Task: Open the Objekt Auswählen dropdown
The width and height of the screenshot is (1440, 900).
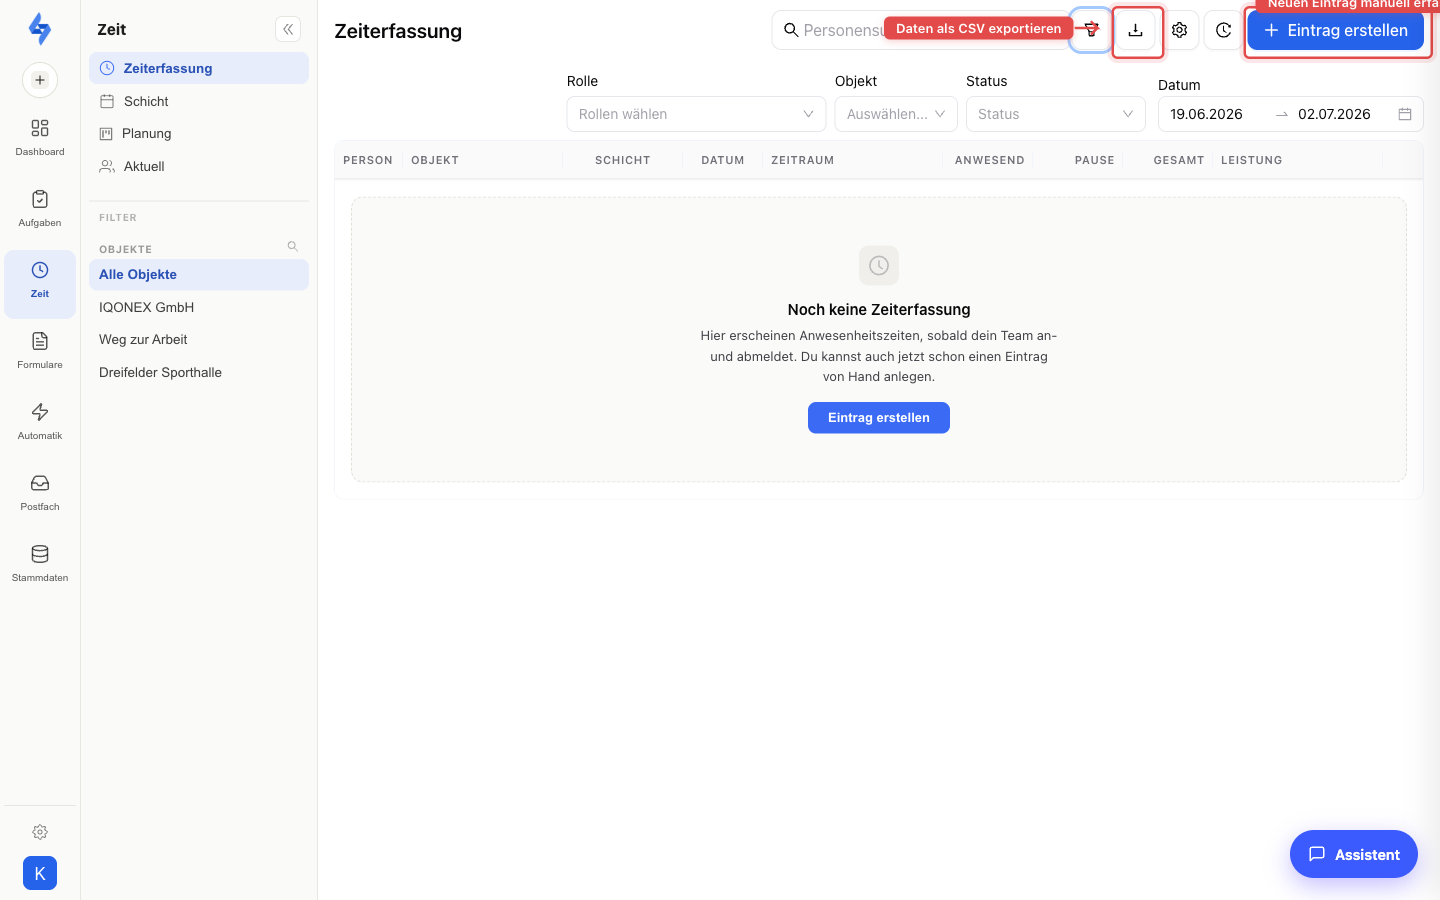Action: (x=896, y=114)
